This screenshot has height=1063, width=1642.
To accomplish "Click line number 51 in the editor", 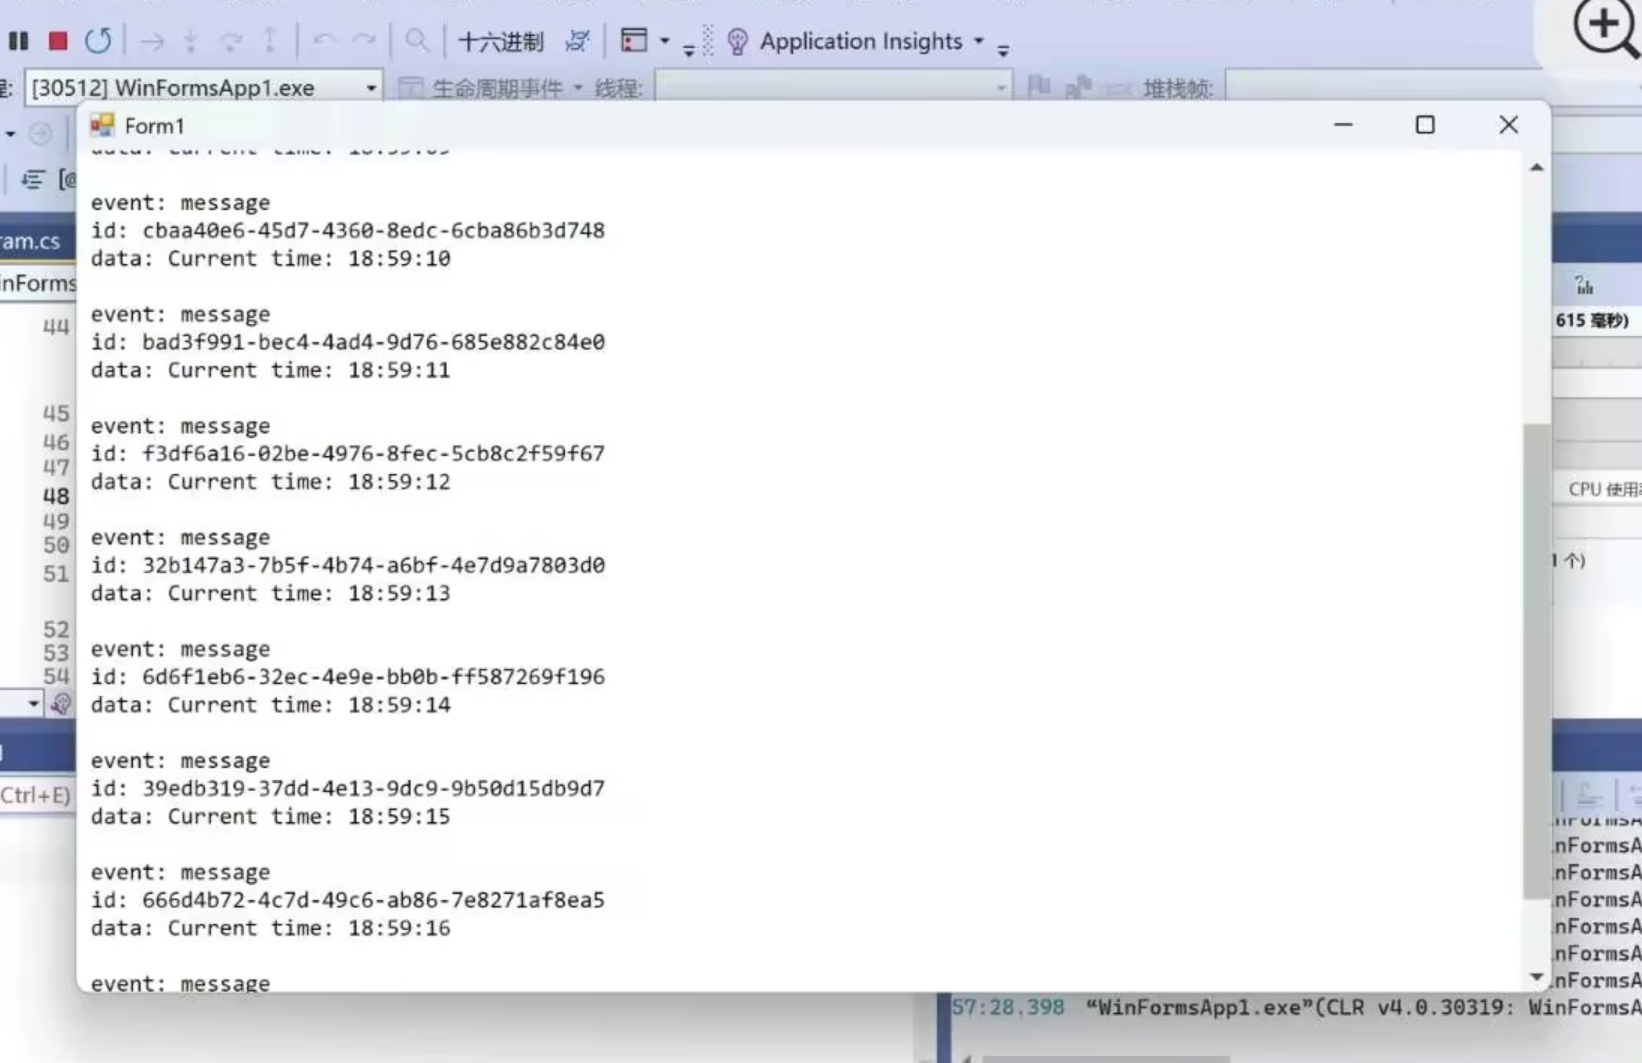I will [x=56, y=574].
